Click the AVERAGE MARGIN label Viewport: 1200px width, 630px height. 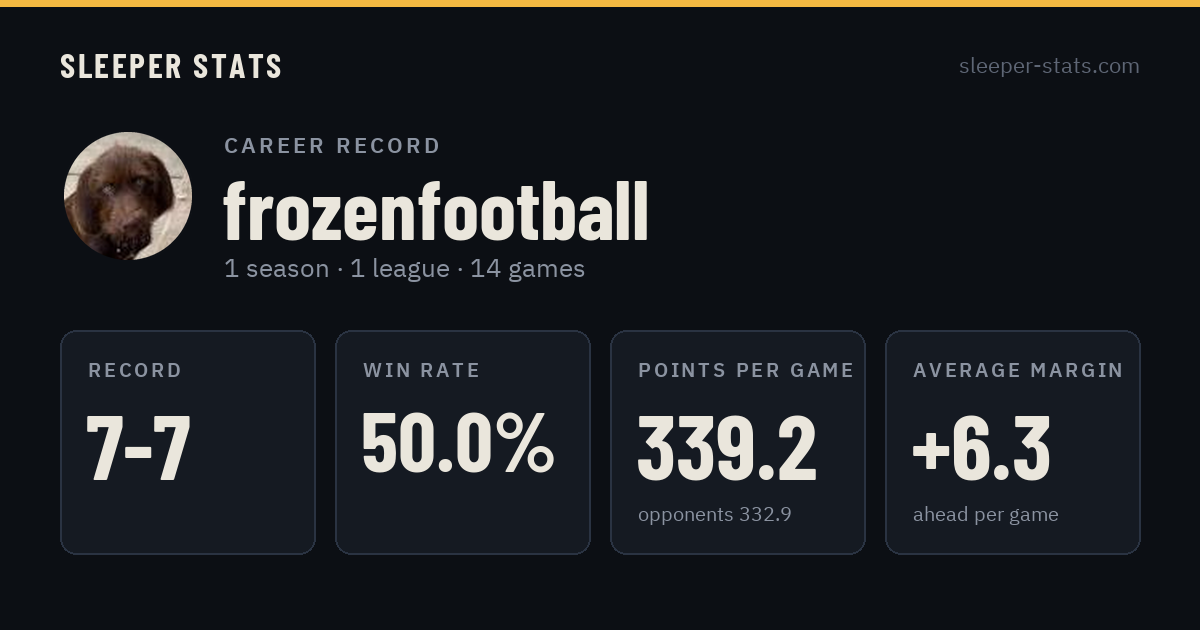(1018, 371)
